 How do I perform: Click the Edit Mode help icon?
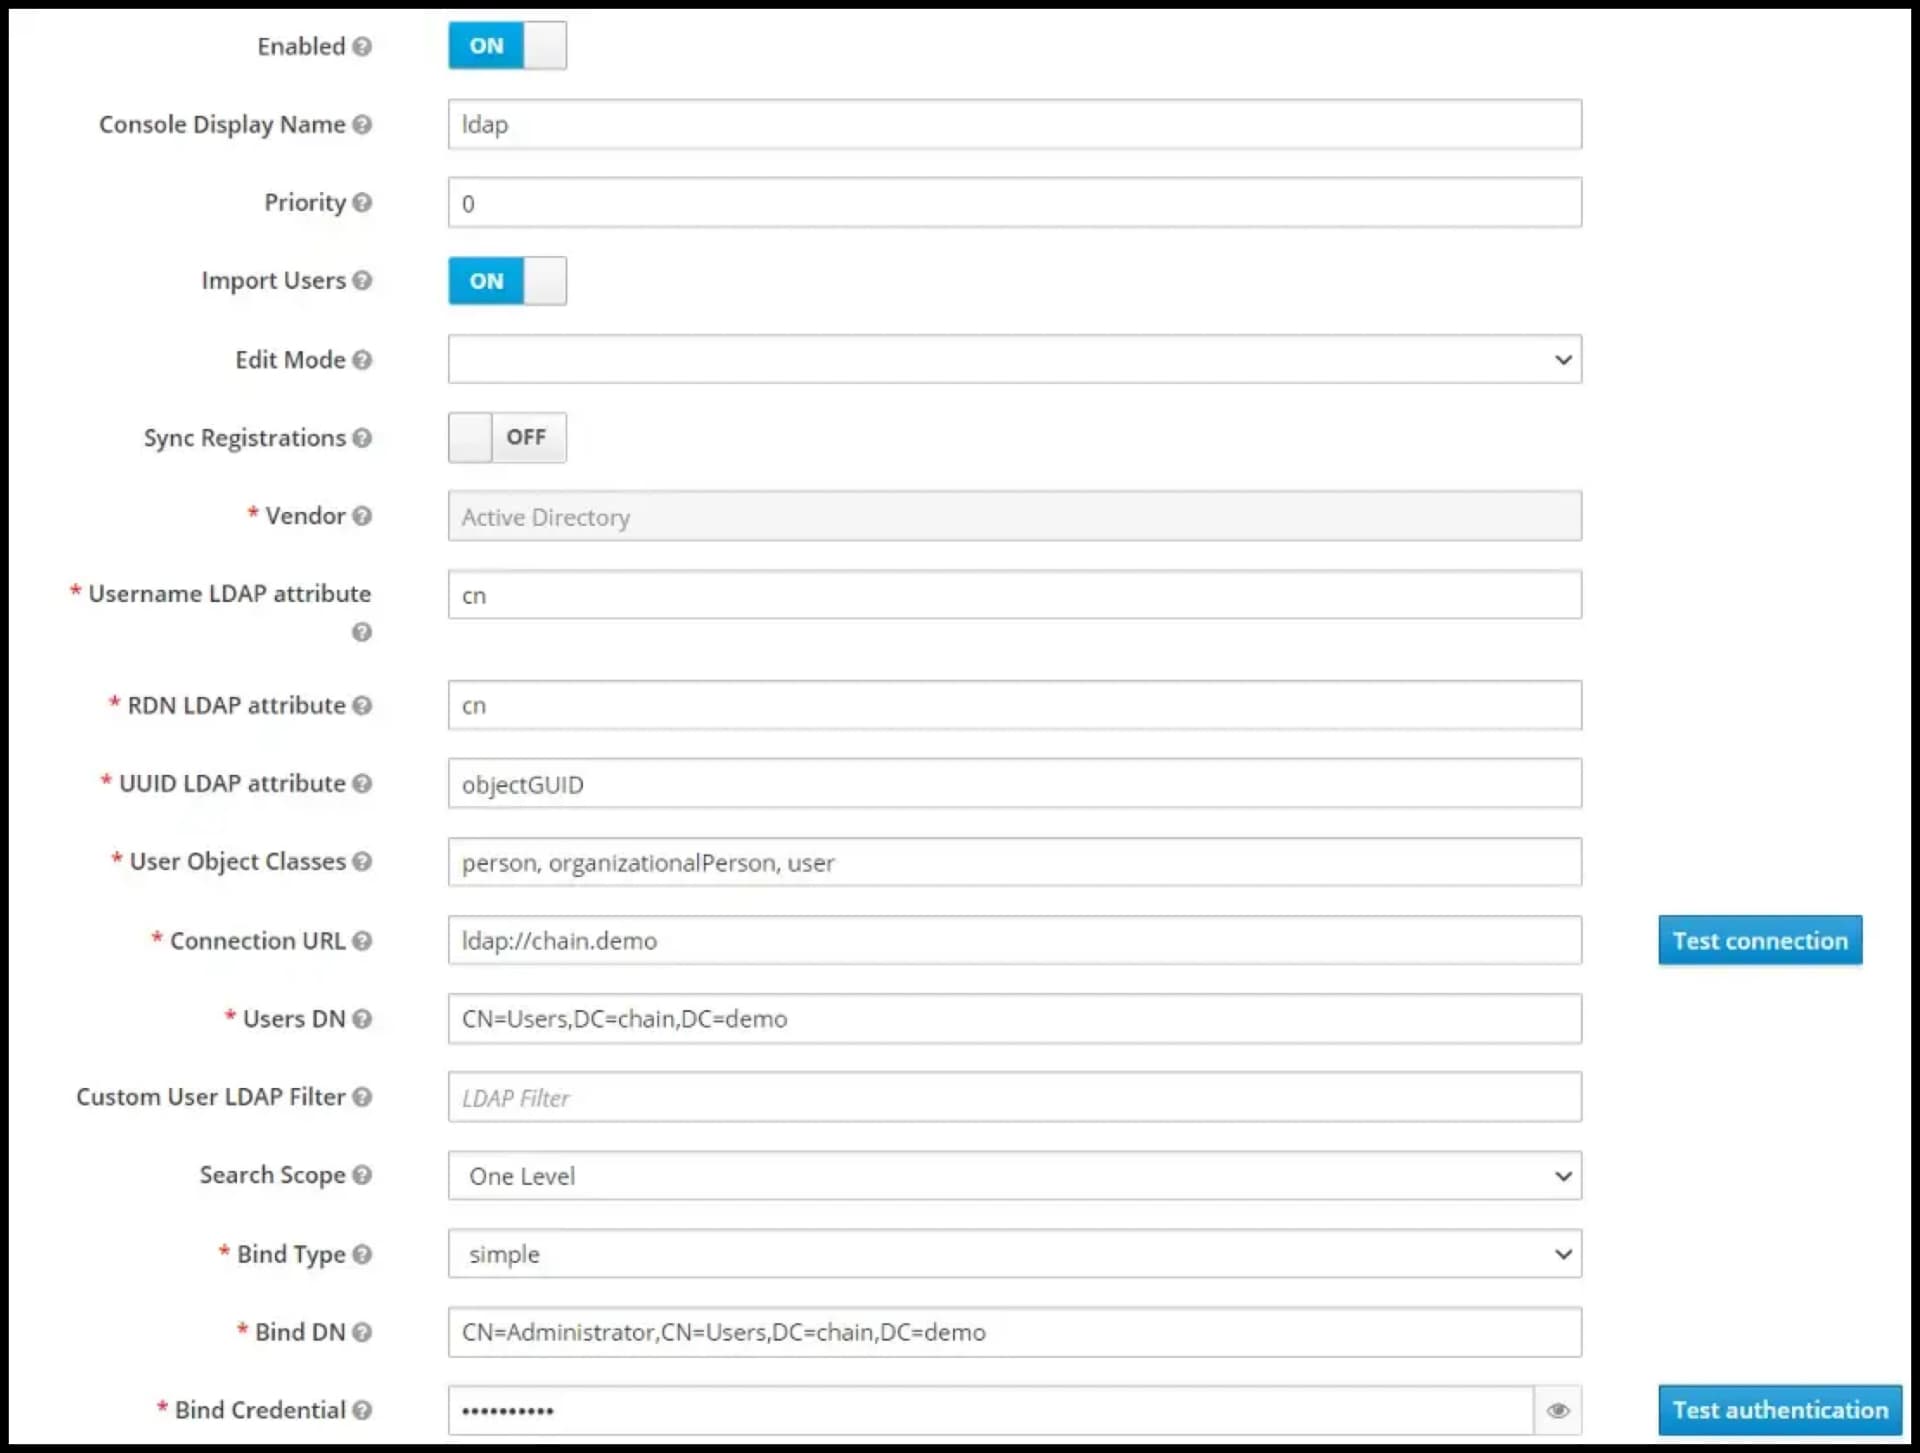pyautogui.click(x=362, y=359)
